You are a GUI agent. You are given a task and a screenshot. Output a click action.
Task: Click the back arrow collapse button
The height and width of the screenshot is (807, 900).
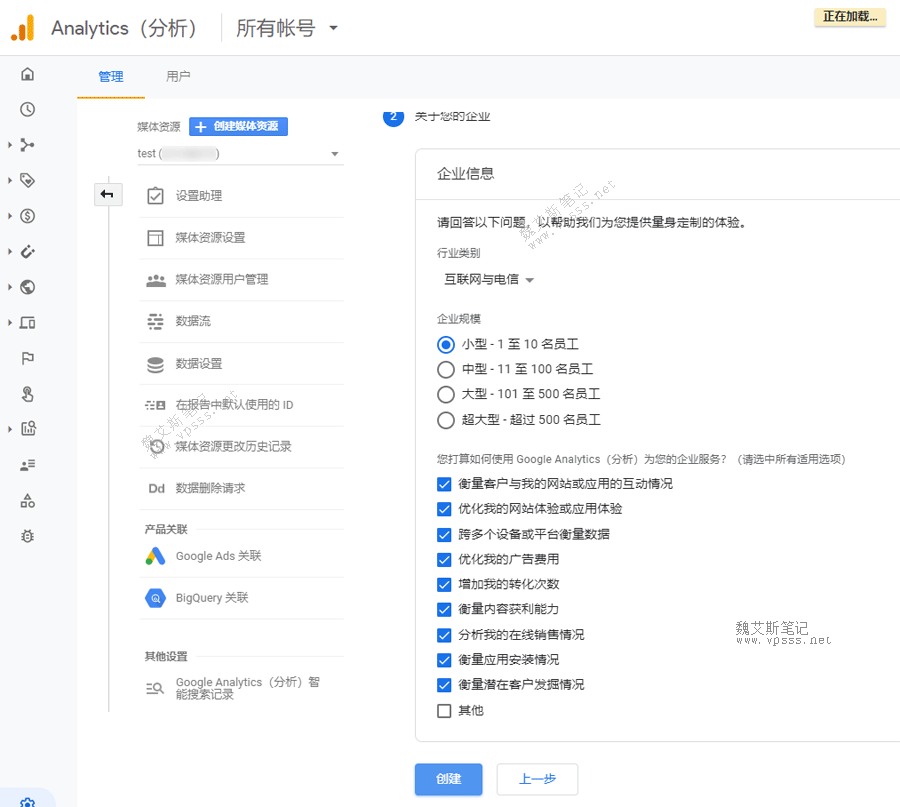click(107, 194)
